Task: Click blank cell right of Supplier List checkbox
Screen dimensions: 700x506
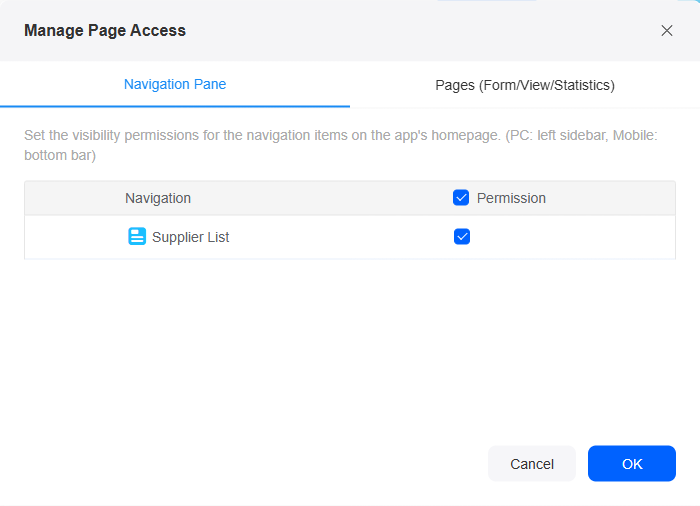Action: [x=571, y=237]
